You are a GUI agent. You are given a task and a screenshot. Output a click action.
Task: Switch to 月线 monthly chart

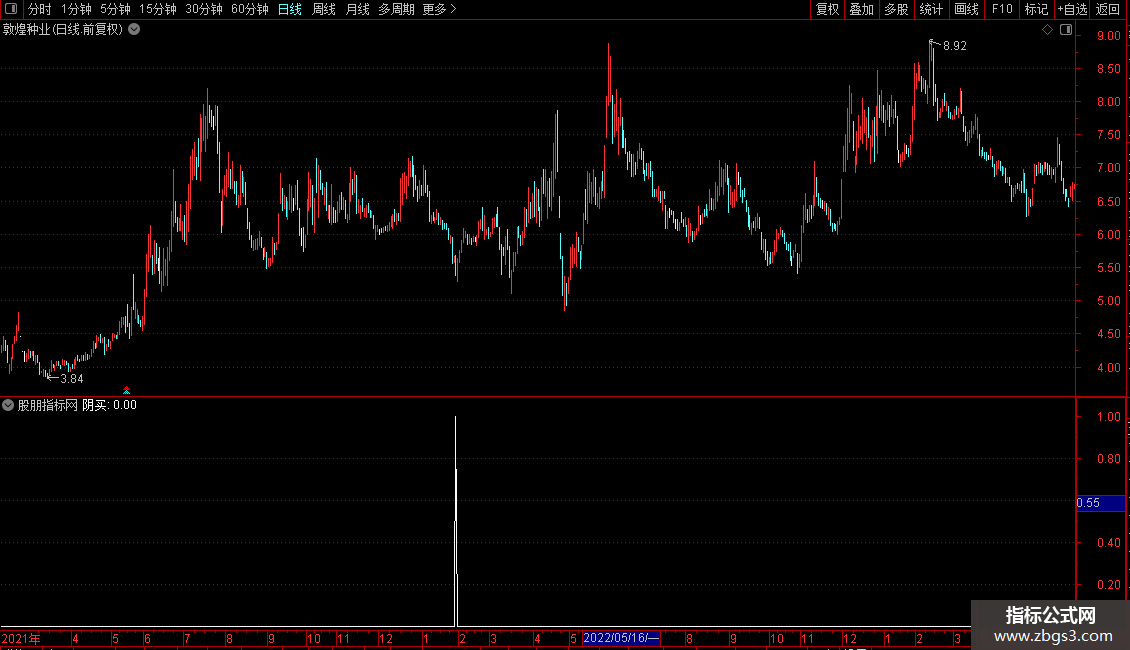tap(357, 9)
